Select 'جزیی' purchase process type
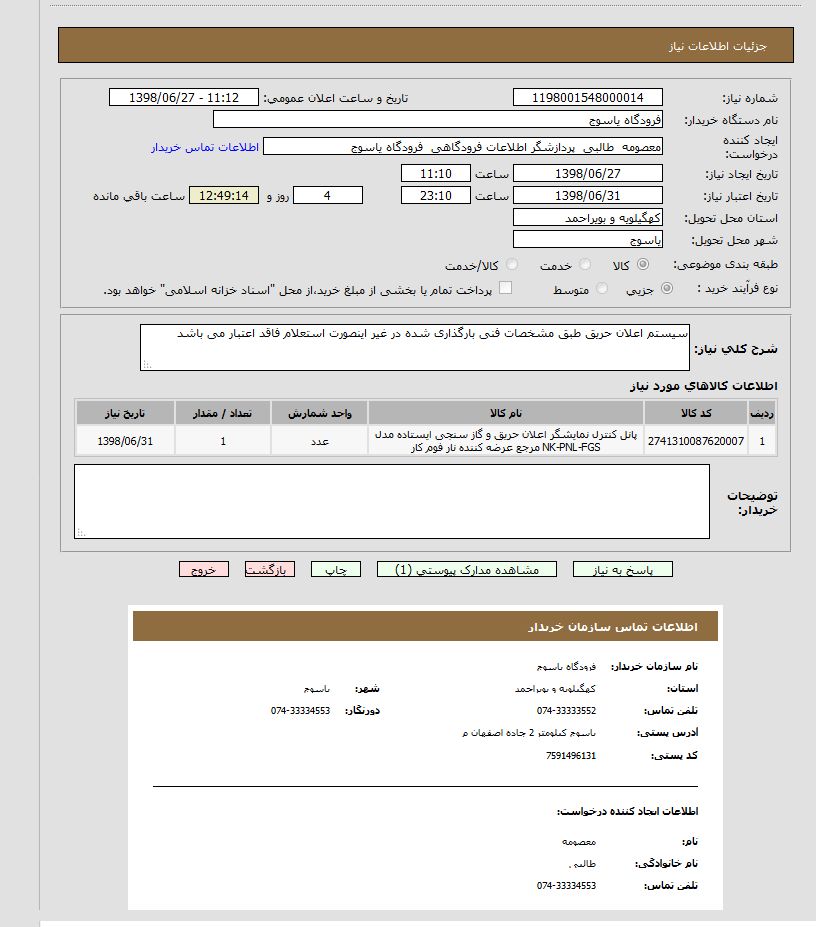Image resolution: width=816 pixels, height=927 pixels. pyautogui.click(x=667, y=289)
